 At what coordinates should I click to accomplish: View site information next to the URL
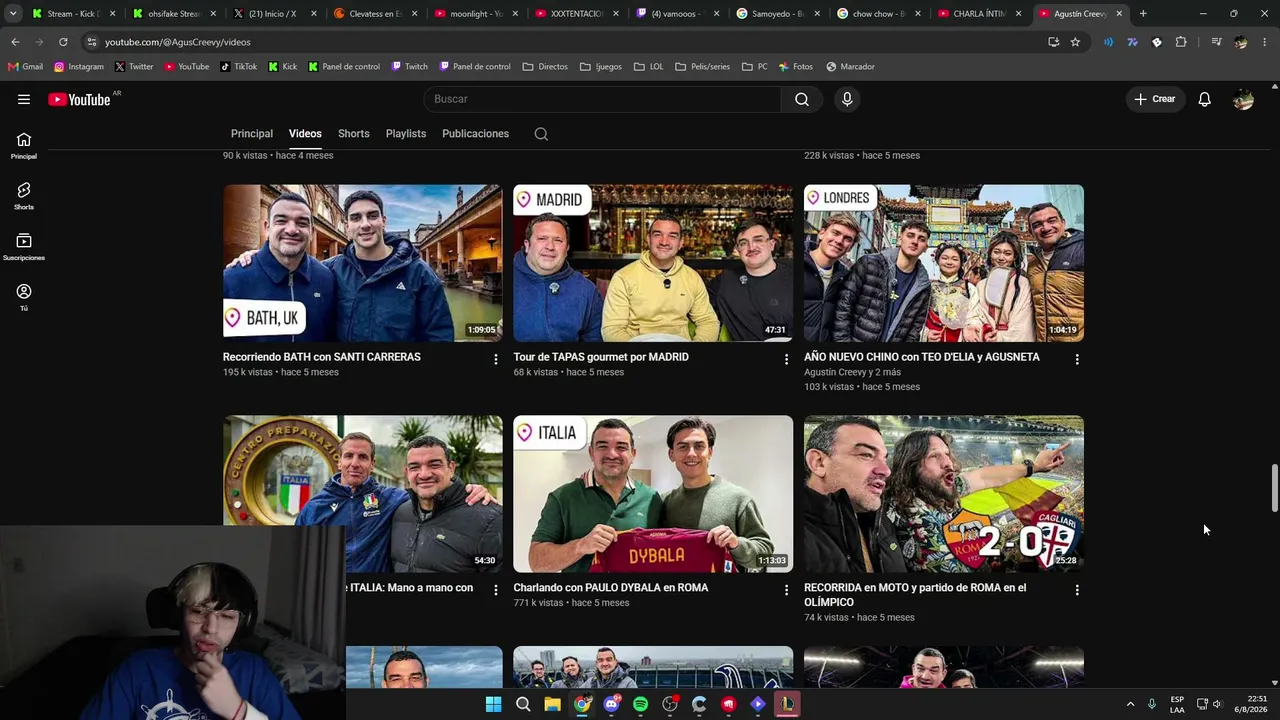(x=91, y=42)
